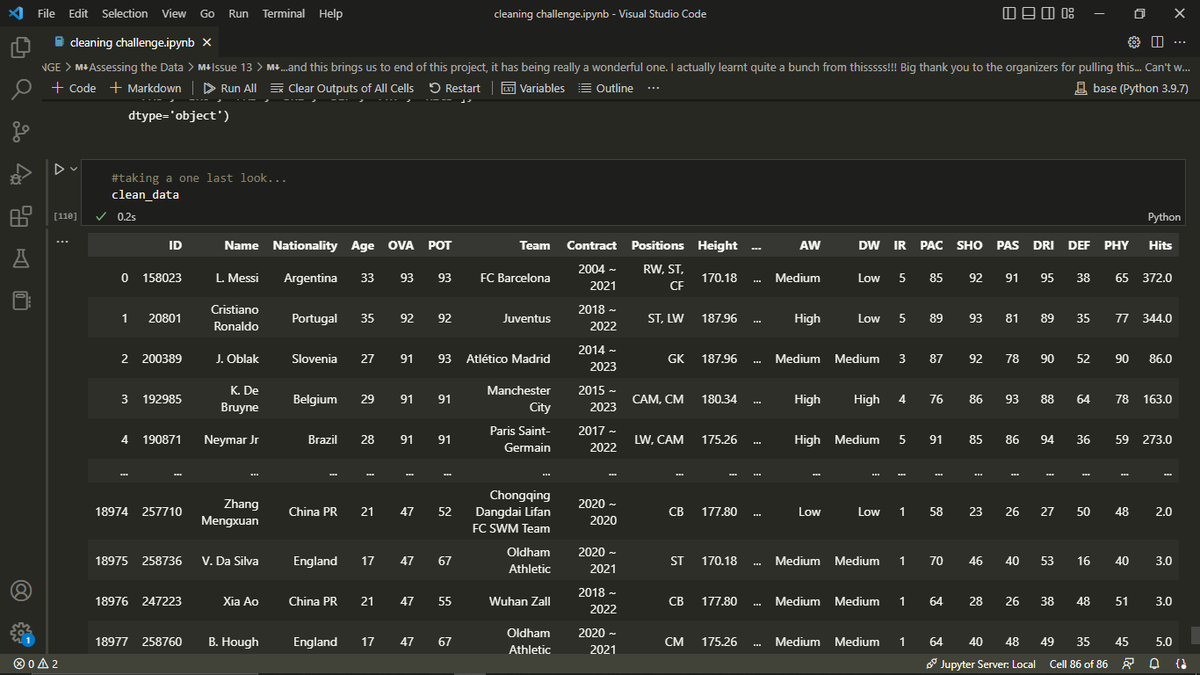Toggle panel layout button in title bar
The width and height of the screenshot is (1200, 675).
coord(1028,14)
